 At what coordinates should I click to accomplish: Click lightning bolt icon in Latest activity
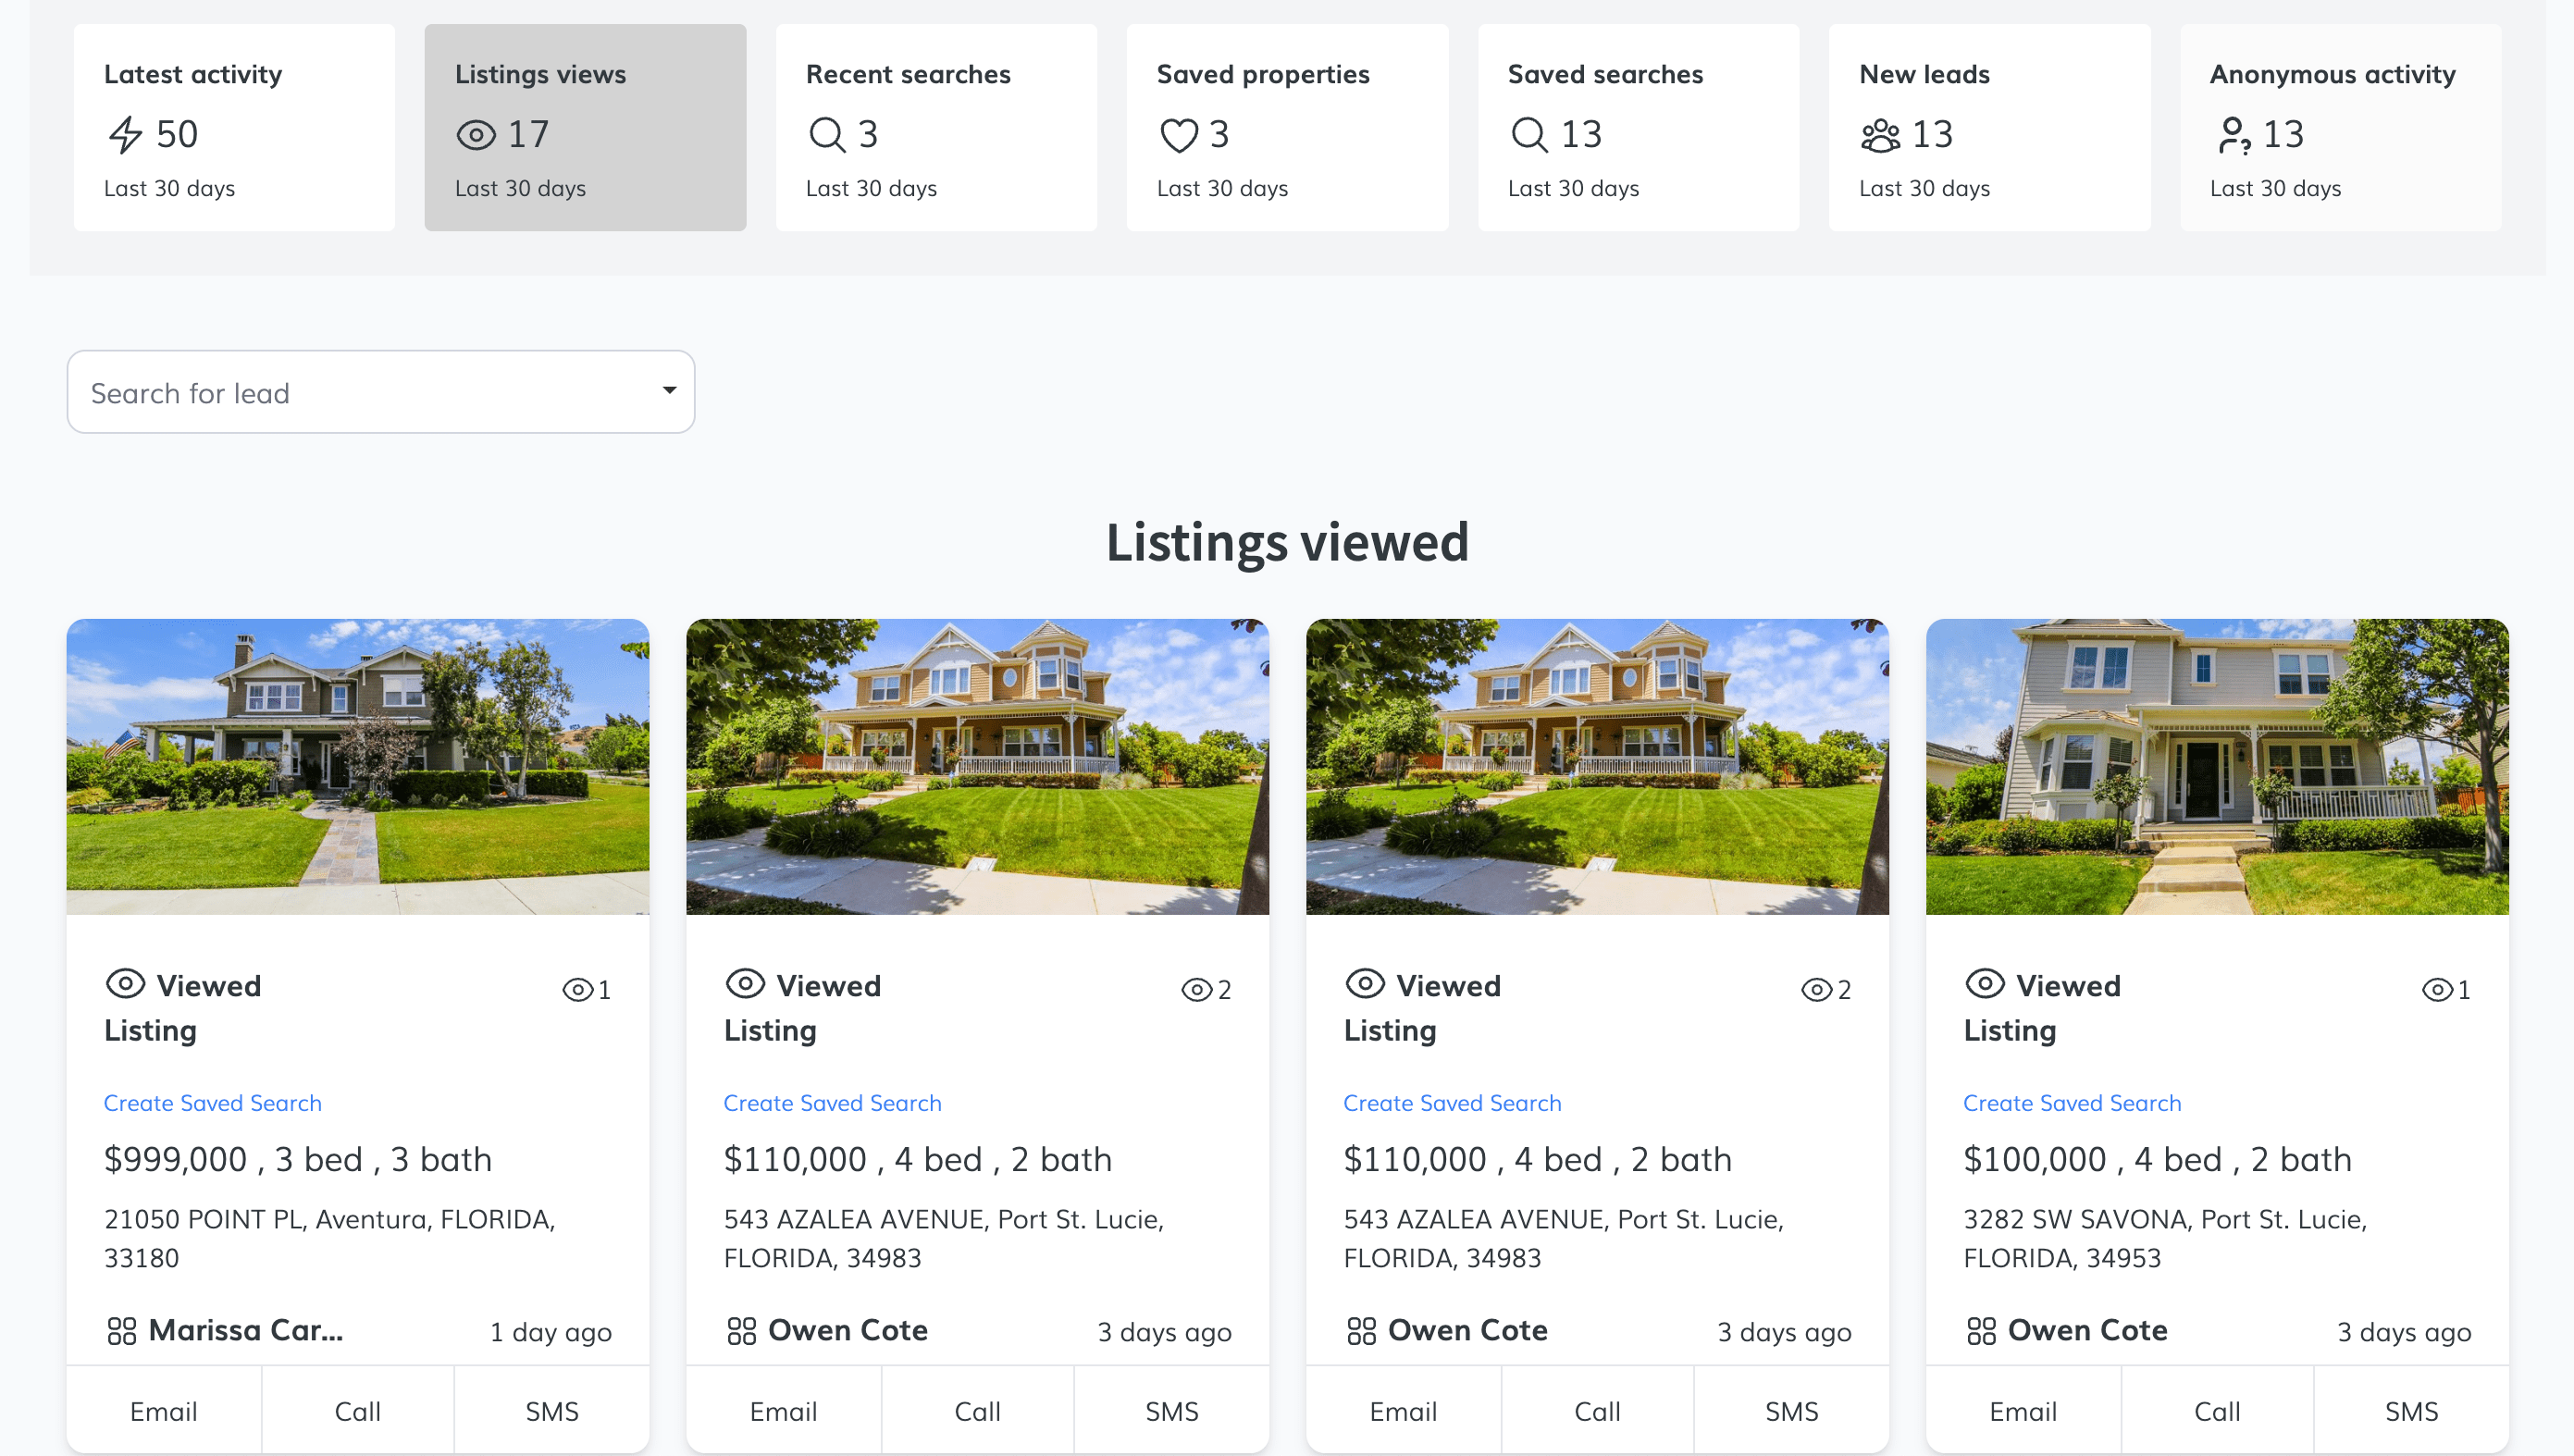pos(125,134)
